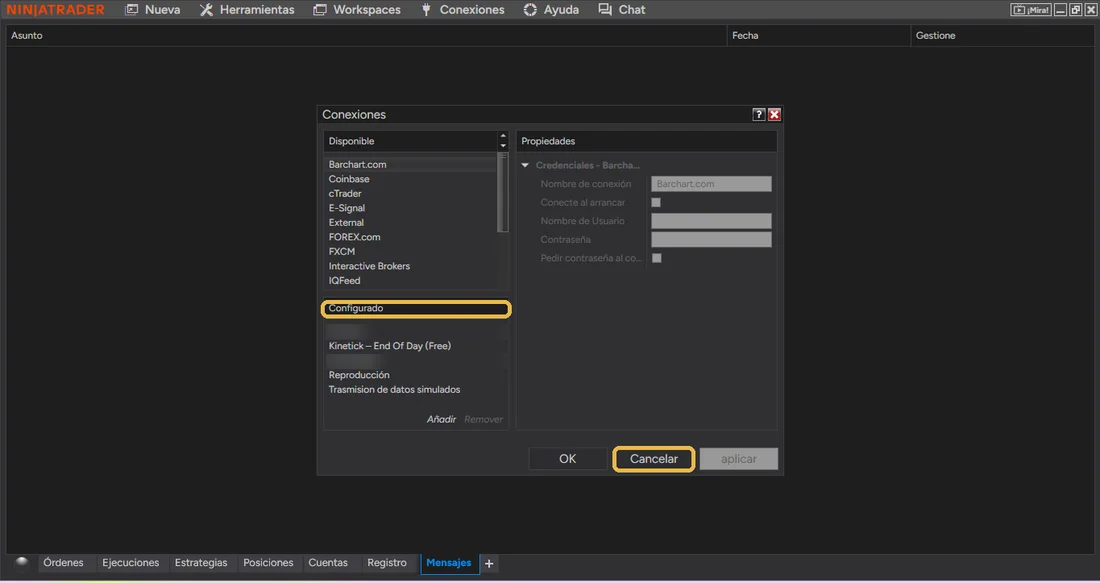1100x583 pixels.
Task: Sort by the Fecha column header
Action: point(819,35)
